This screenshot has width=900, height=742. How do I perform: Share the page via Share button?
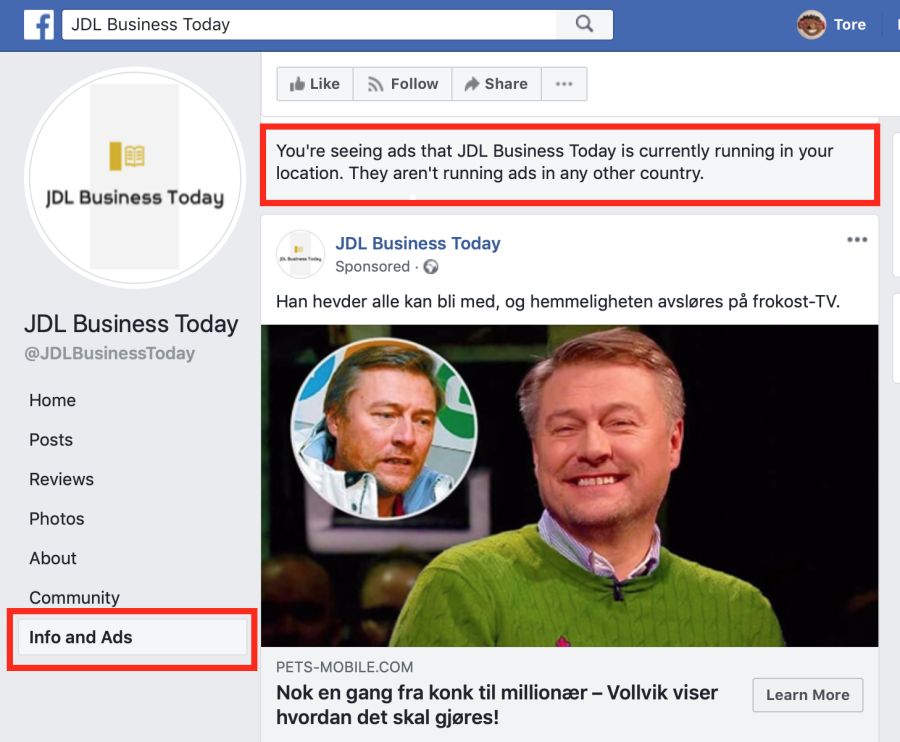click(x=496, y=84)
